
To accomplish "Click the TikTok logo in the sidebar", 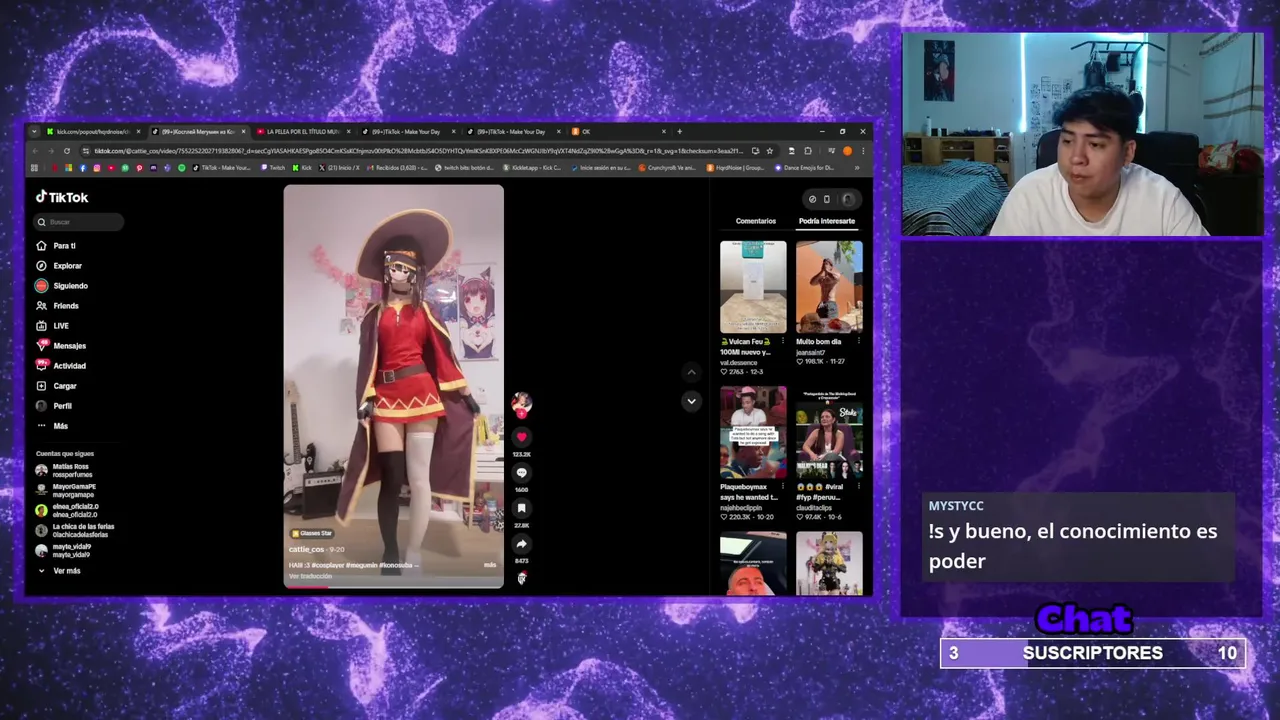I will coord(62,197).
